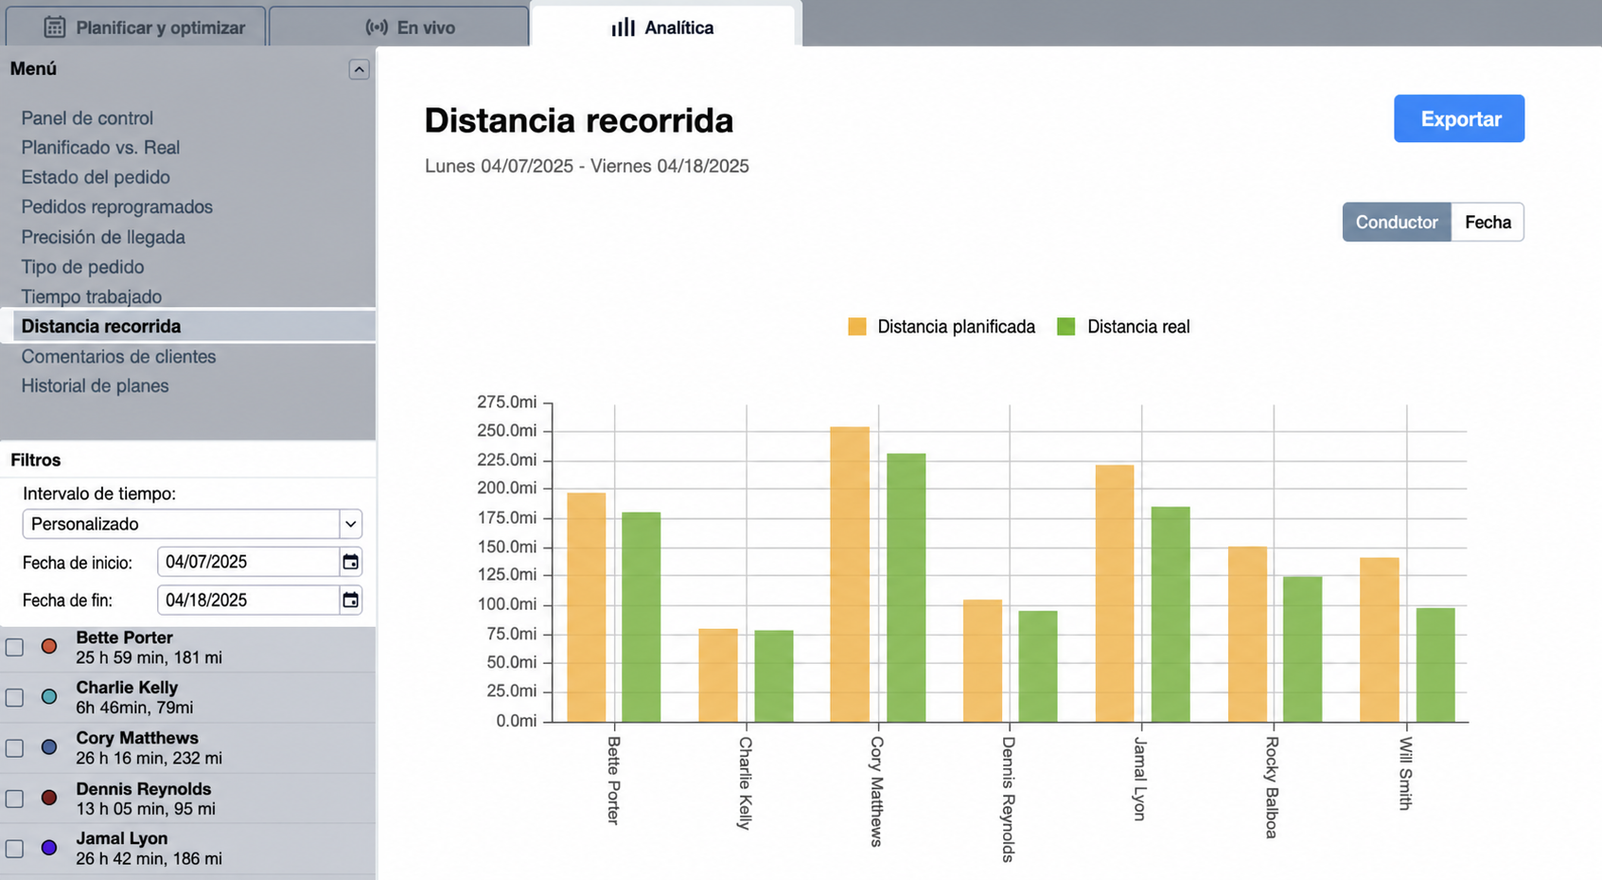Viewport: 1602px width, 880px height.
Task: Open the Planificar y optimizar tab
Action: click(136, 27)
